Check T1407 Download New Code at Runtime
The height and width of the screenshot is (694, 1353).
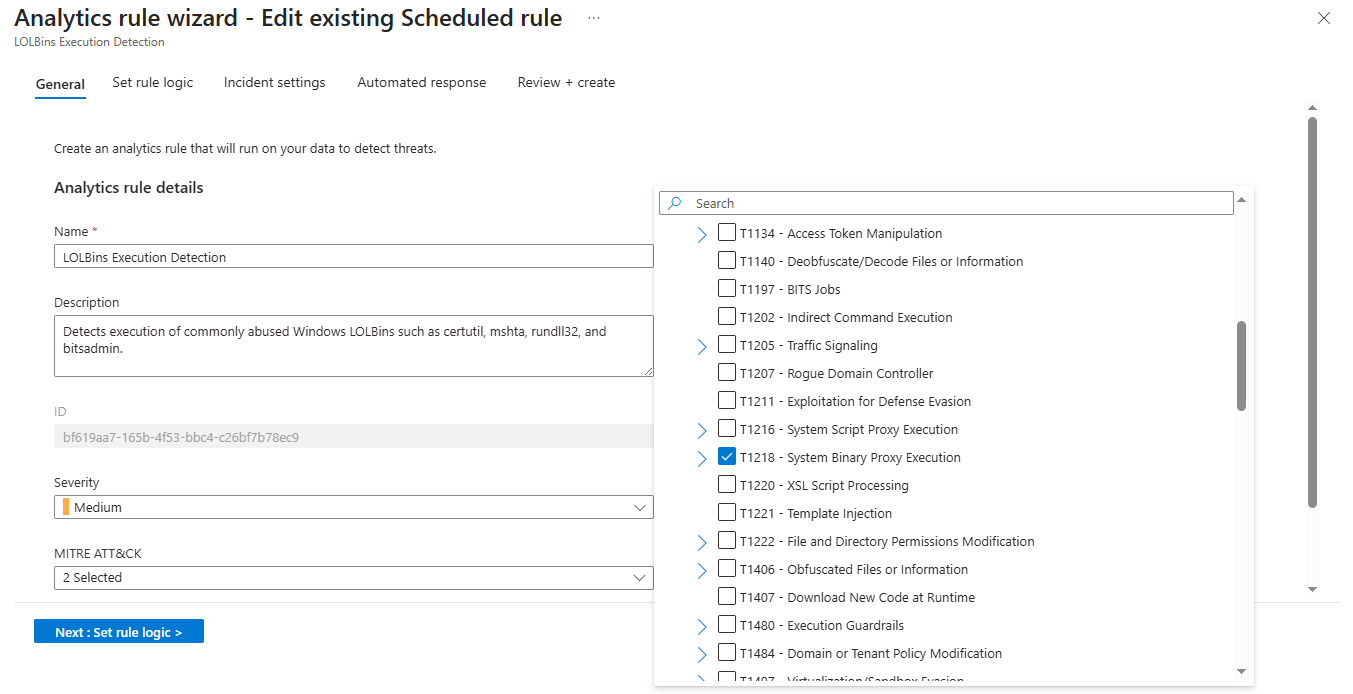pyautogui.click(x=727, y=597)
